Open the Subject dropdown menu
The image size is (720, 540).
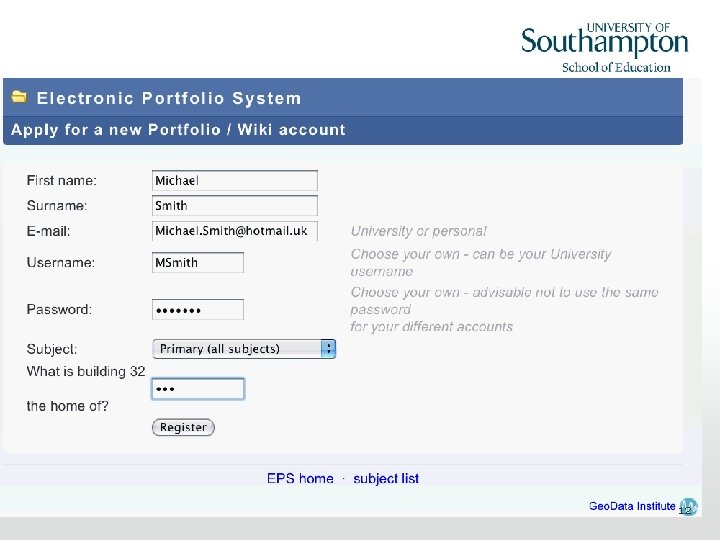pyautogui.click(x=244, y=349)
